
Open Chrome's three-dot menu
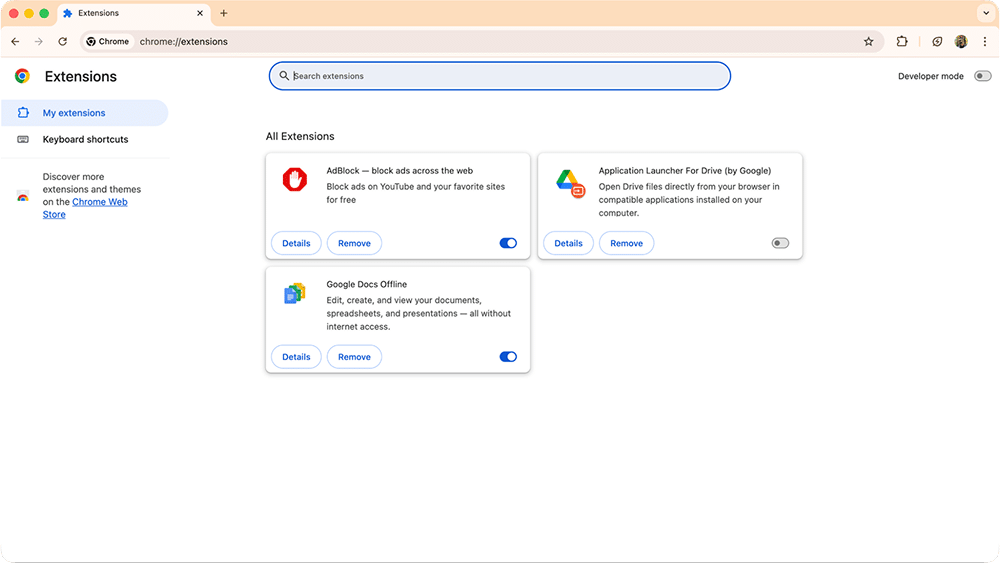pos(985,42)
